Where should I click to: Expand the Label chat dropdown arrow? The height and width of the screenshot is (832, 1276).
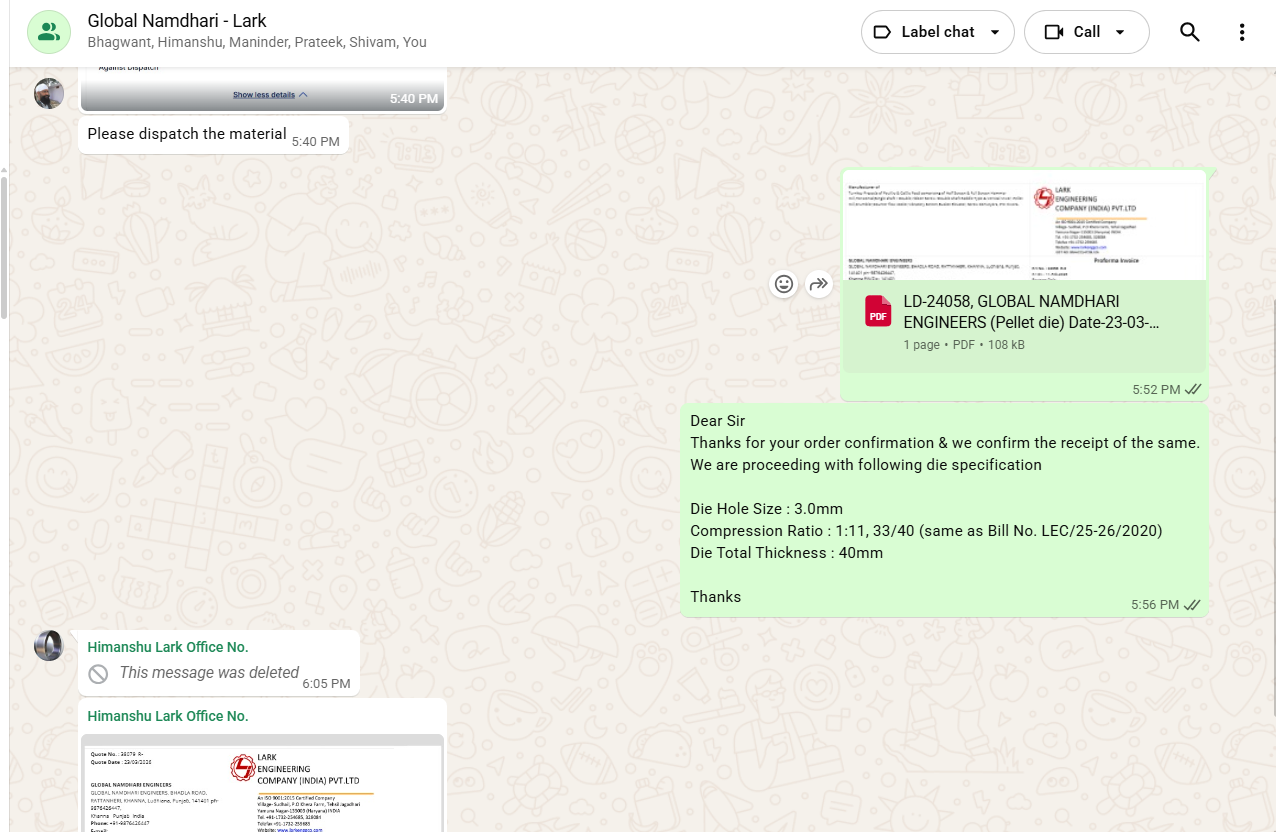[994, 32]
